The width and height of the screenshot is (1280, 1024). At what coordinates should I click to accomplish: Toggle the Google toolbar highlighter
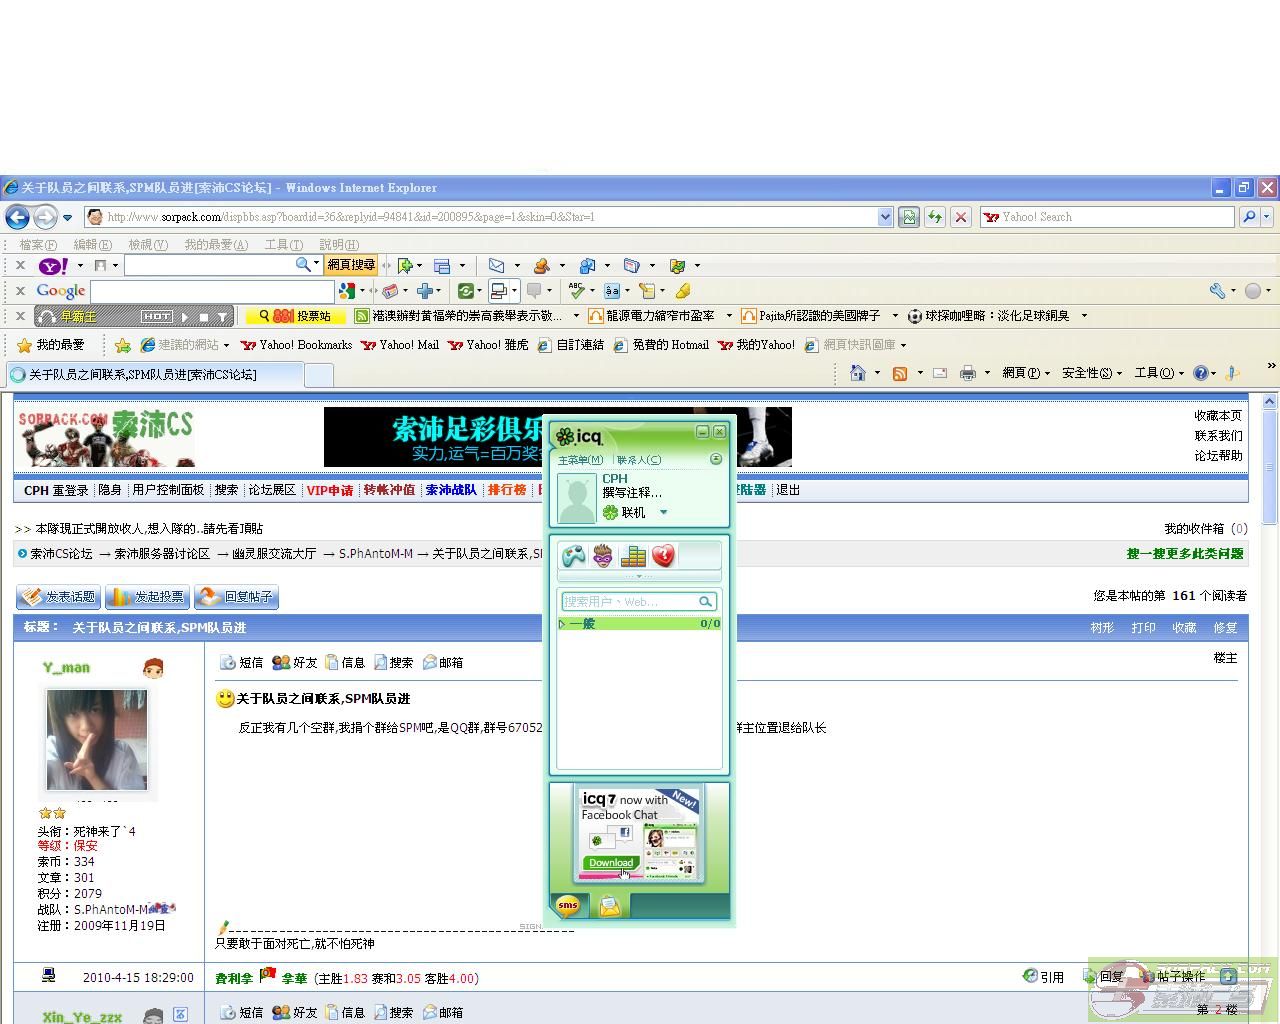click(683, 291)
